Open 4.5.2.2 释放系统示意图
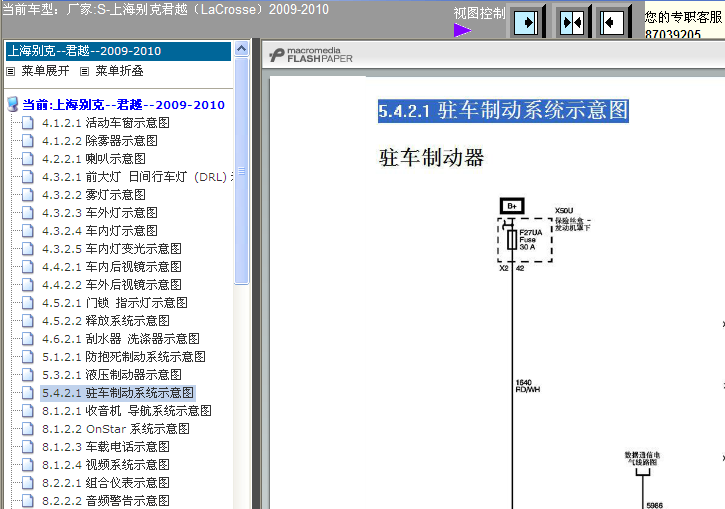This screenshot has height=509, width=725. [105, 321]
